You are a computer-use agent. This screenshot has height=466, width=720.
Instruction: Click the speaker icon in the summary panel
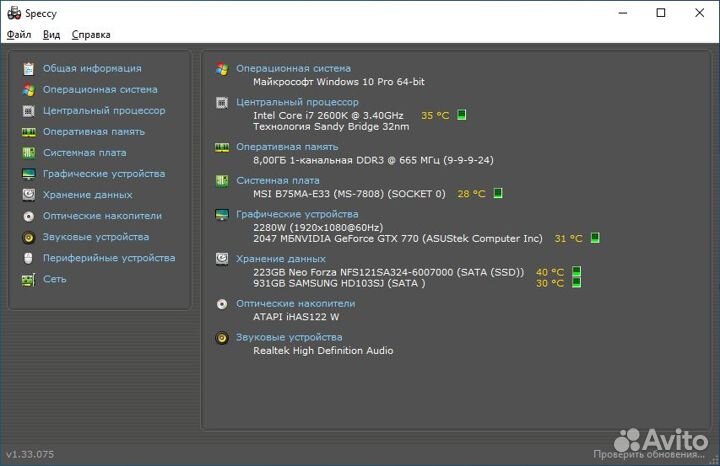coord(222,338)
